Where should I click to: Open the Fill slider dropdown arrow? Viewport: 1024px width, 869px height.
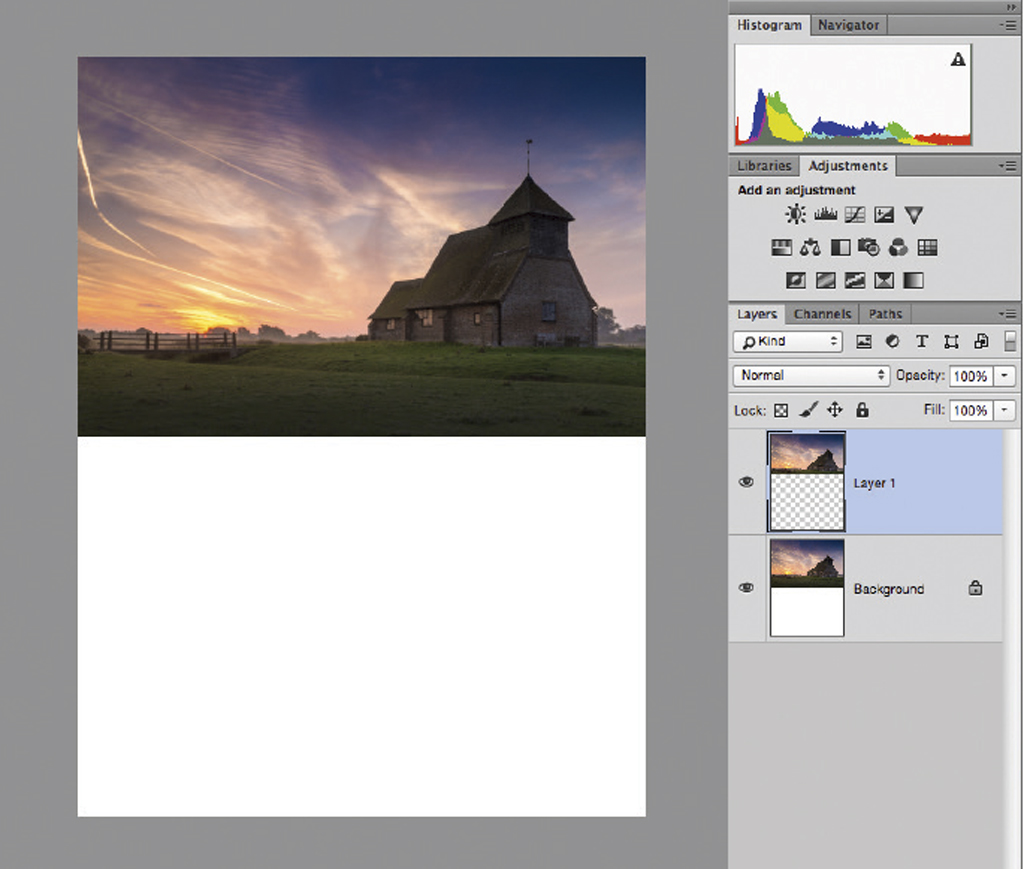[x=1004, y=410]
